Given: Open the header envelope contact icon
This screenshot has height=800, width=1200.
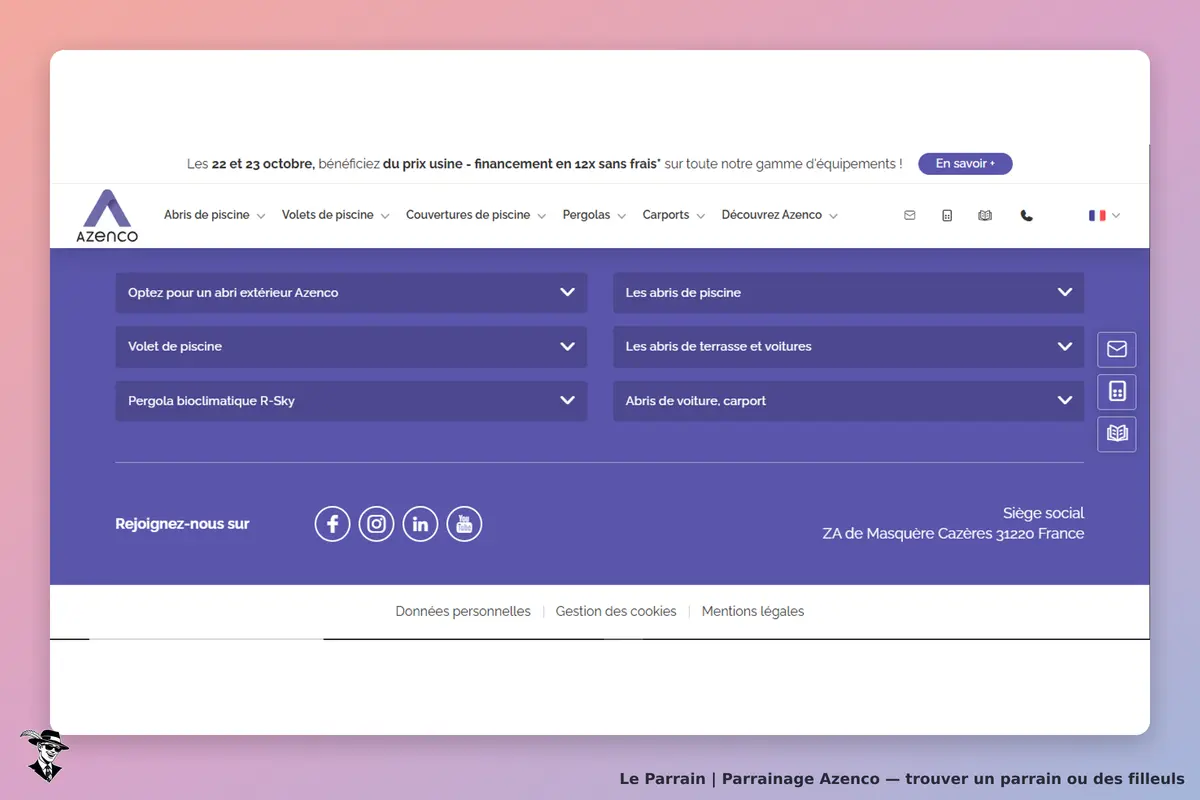Looking at the screenshot, I should 909,215.
